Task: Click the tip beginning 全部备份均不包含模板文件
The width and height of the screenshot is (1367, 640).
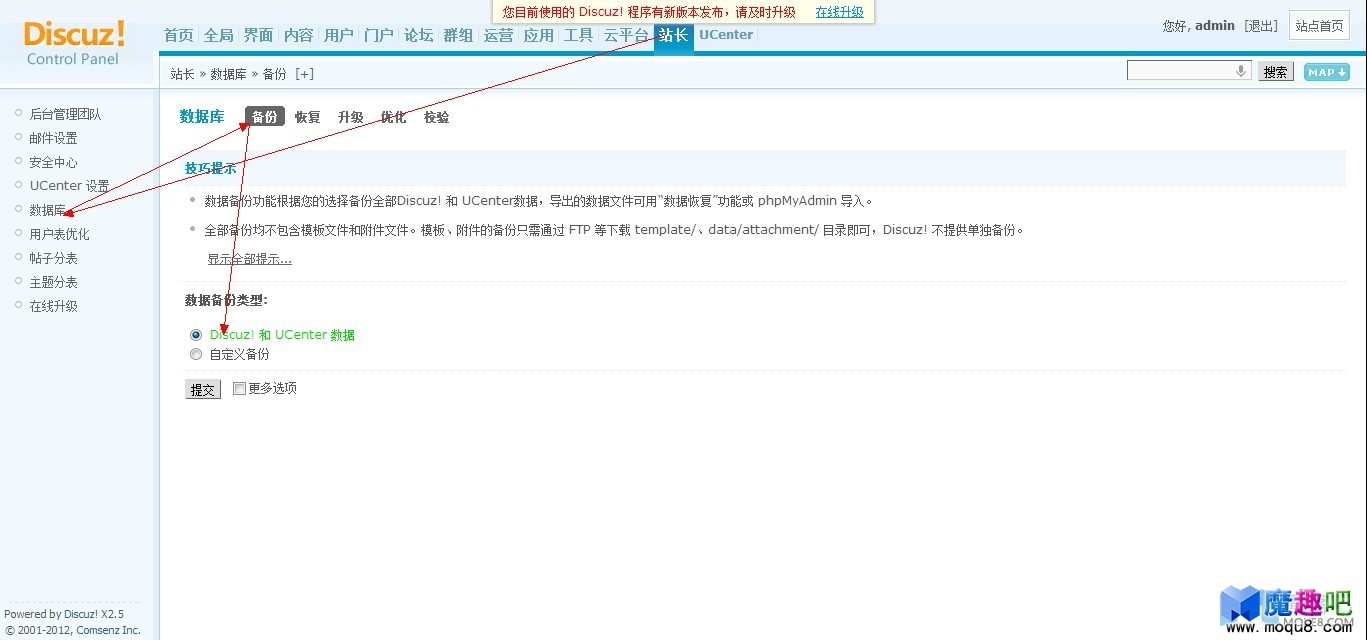Action: tap(614, 230)
